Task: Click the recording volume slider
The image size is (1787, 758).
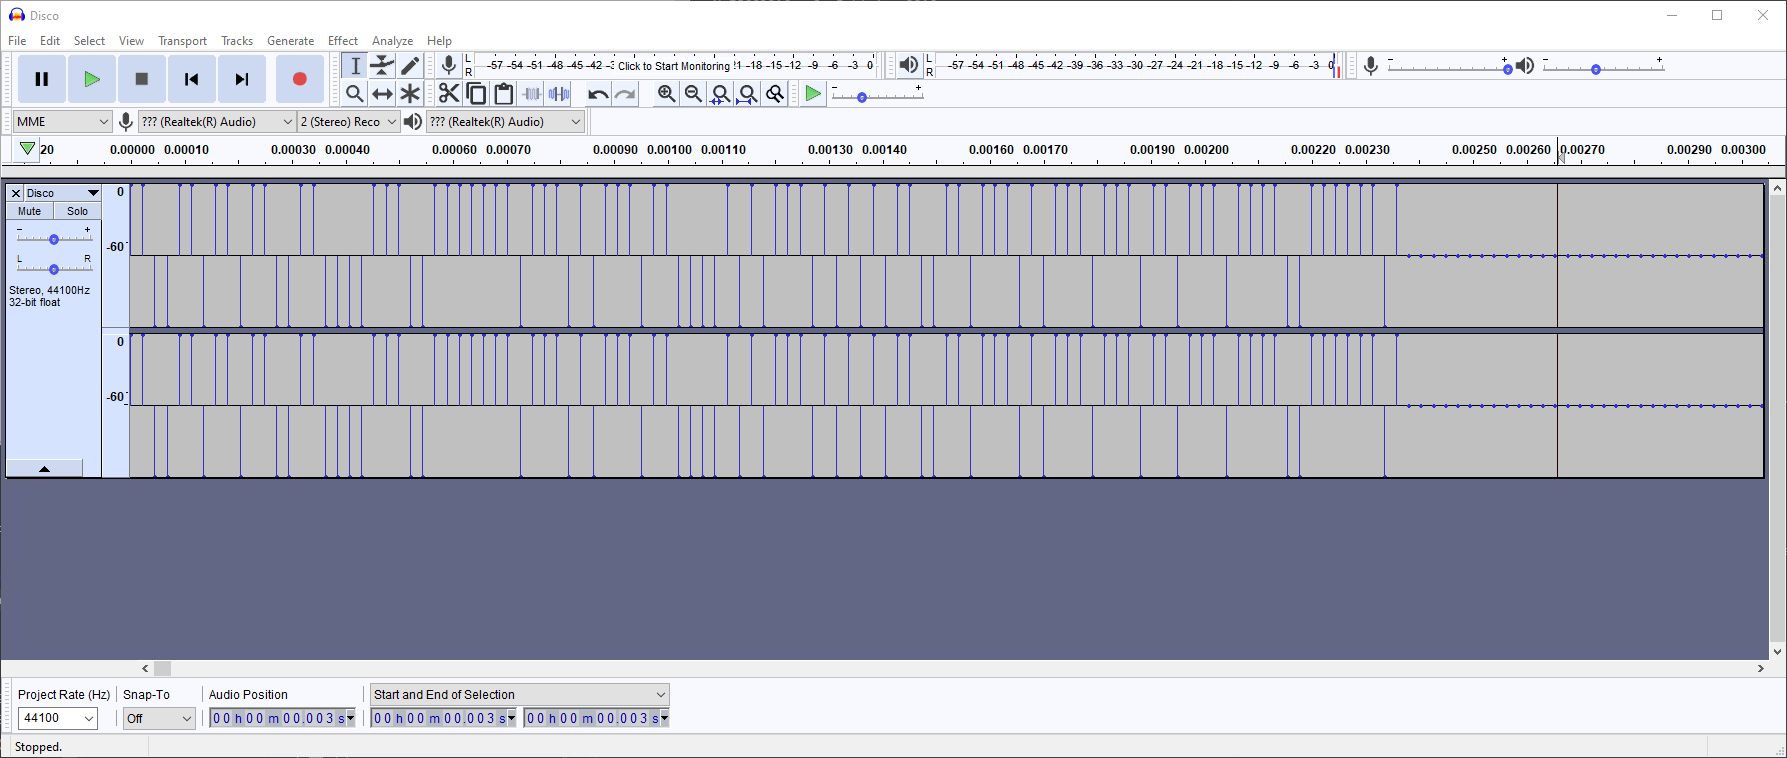Action: [1448, 68]
